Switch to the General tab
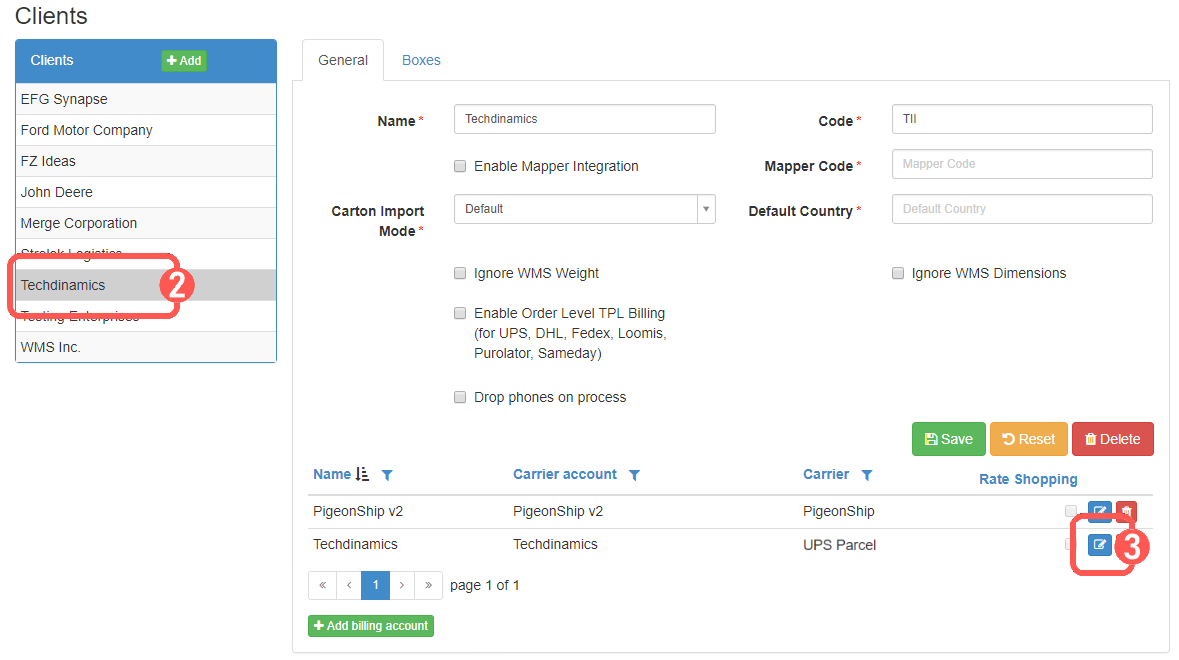The image size is (1179, 660). (x=343, y=60)
